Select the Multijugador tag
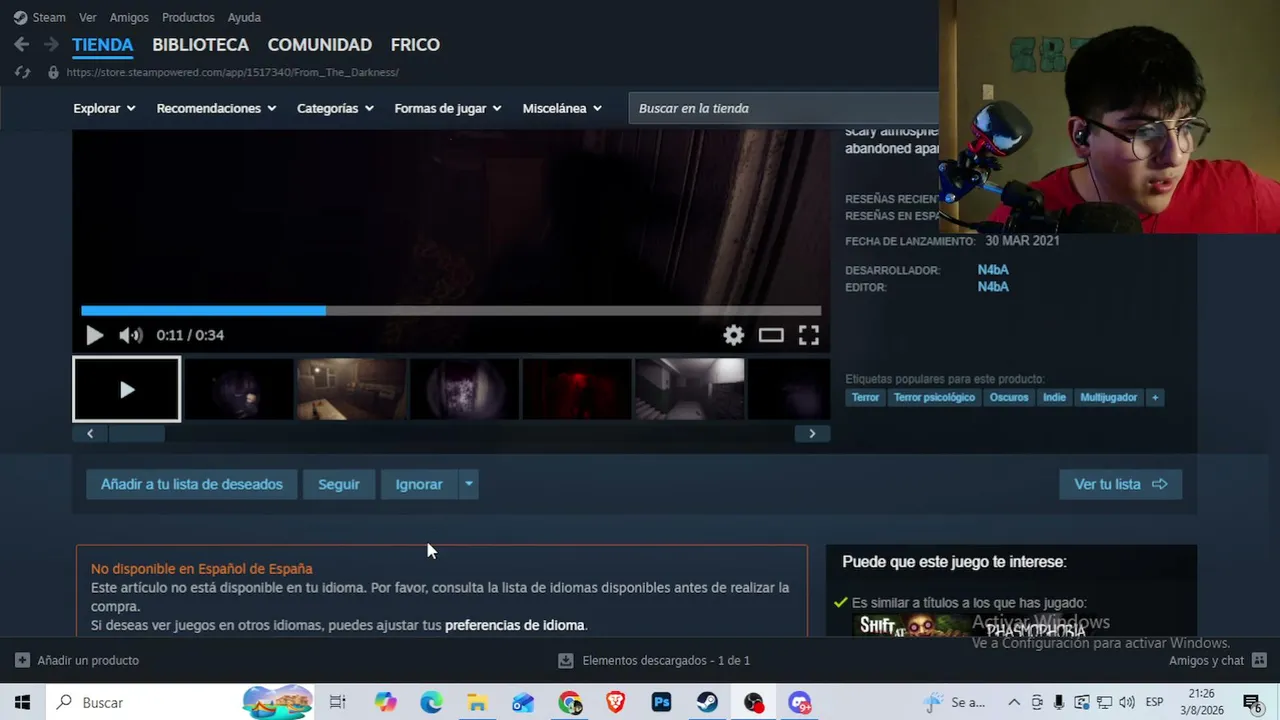The image size is (1280, 720). 1109,397
